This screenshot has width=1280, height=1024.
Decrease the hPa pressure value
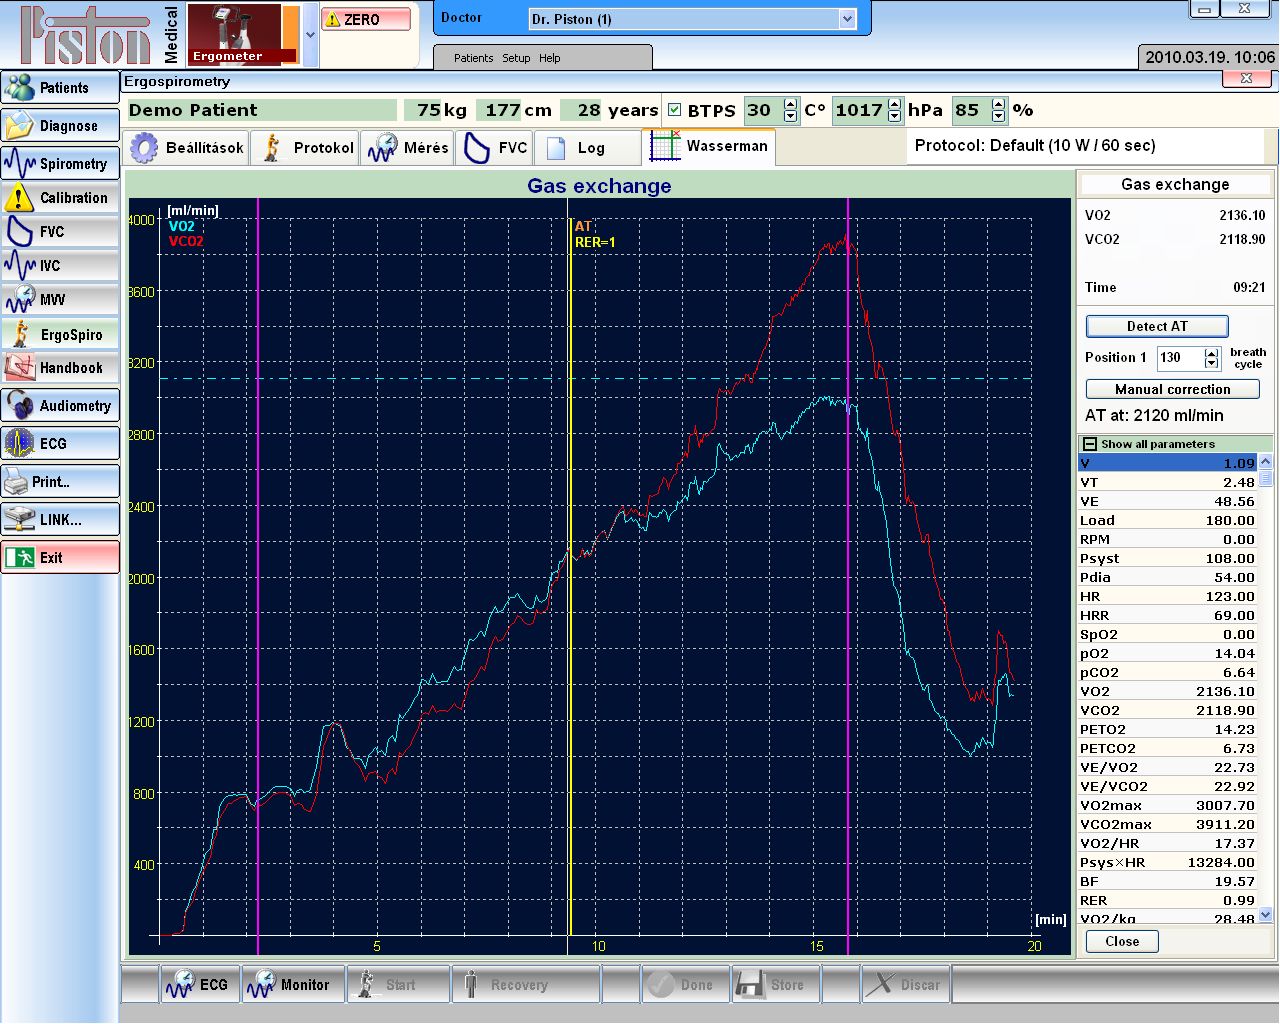click(894, 116)
